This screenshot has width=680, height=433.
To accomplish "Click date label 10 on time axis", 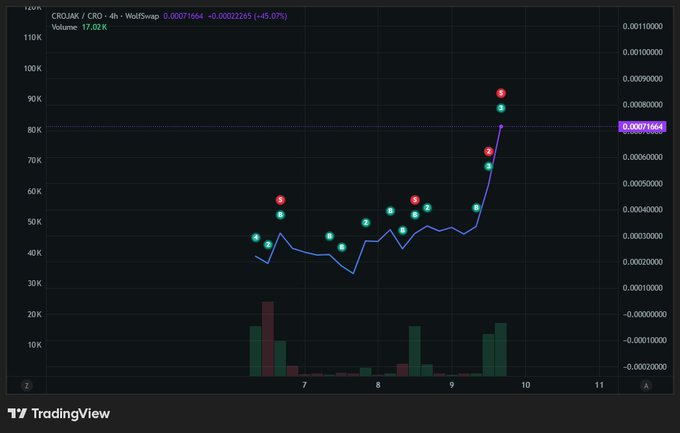I will click(x=526, y=385).
